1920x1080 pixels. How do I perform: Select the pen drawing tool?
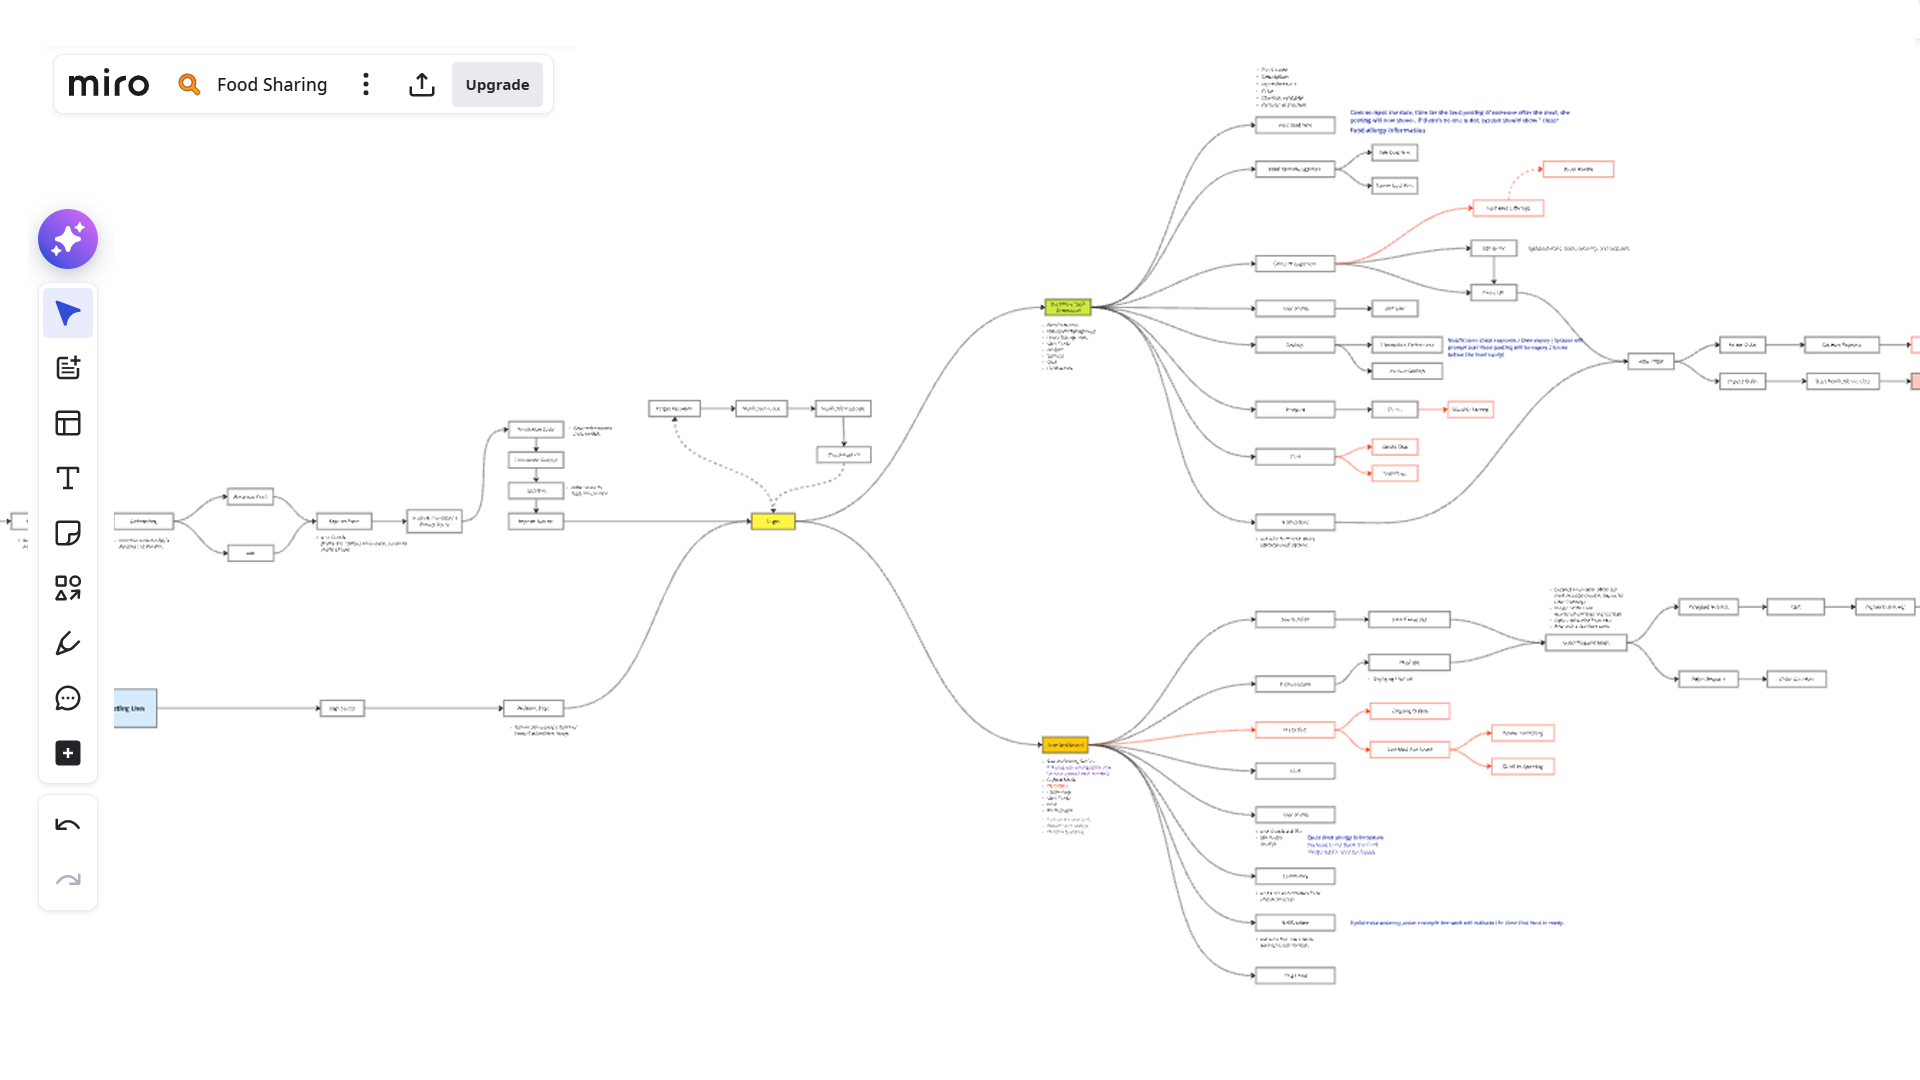(67, 643)
